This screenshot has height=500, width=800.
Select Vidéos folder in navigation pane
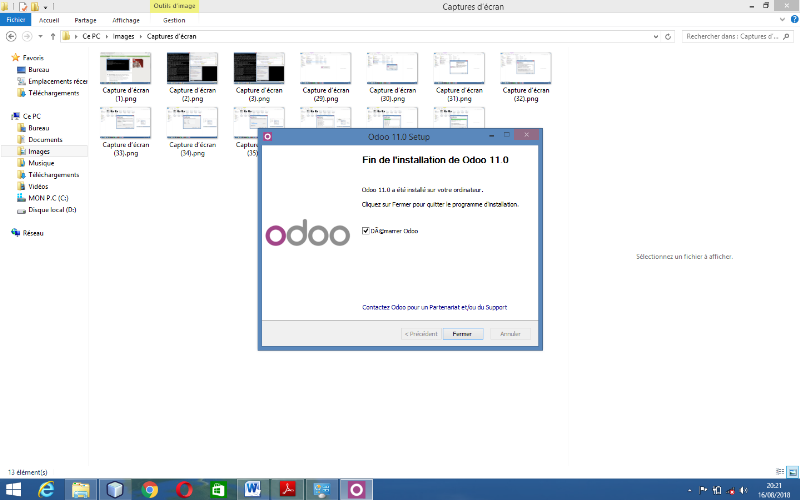pyautogui.click(x=38, y=187)
